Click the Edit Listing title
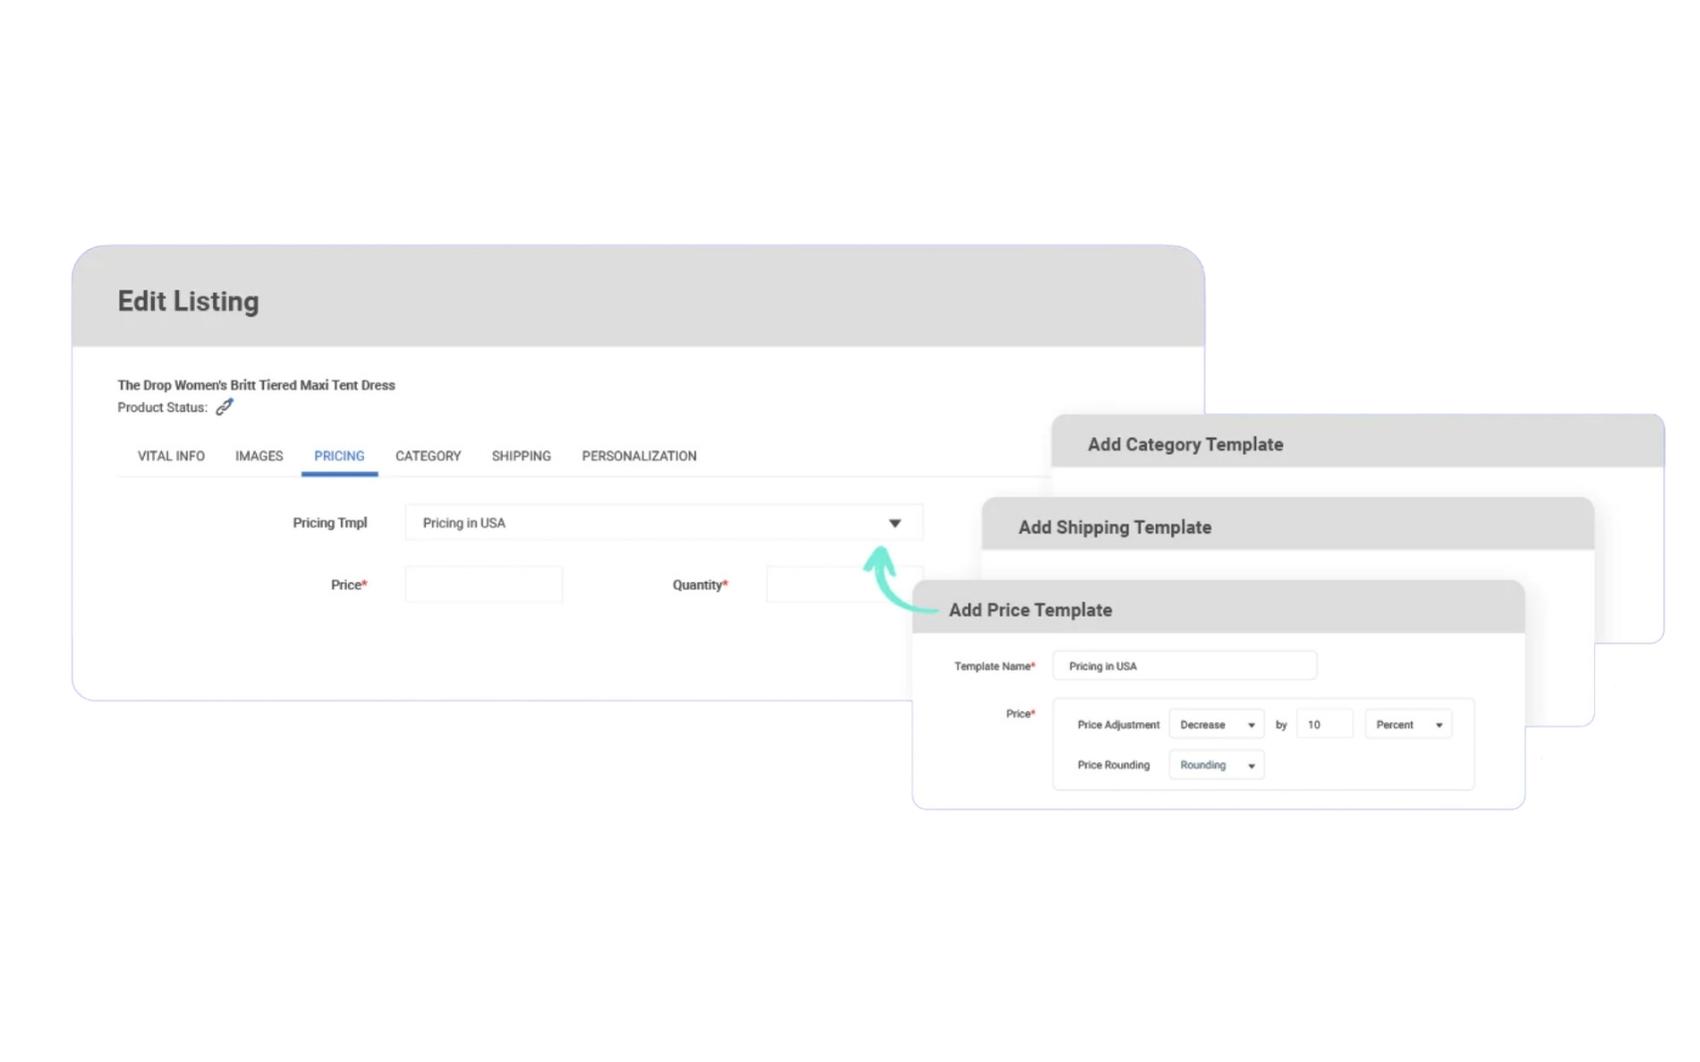1700x1062 pixels. [x=188, y=301]
